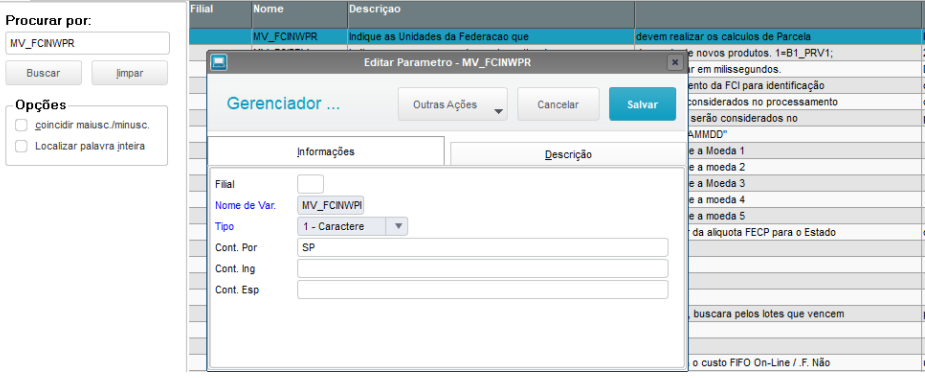Image resolution: width=925 pixels, height=378 pixels.
Task: Enable Localizar palavra inteira checkbox
Action: (x=21, y=146)
